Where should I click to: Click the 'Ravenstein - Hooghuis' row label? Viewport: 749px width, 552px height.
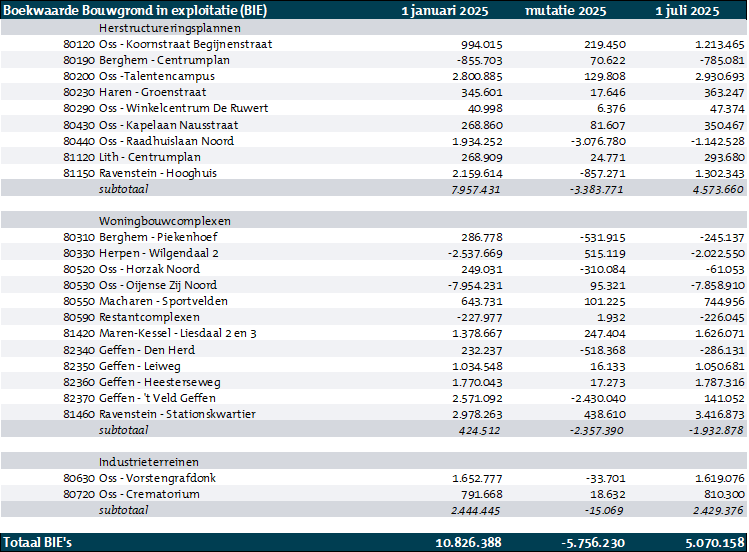click(x=158, y=173)
